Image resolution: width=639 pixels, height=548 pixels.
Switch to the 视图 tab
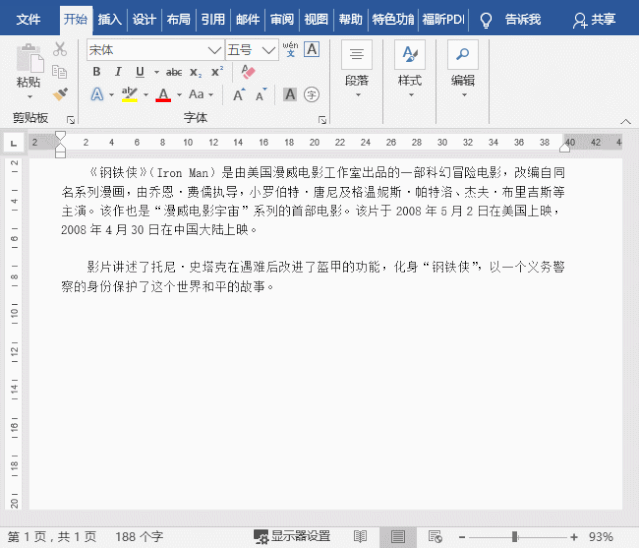coord(316,19)
